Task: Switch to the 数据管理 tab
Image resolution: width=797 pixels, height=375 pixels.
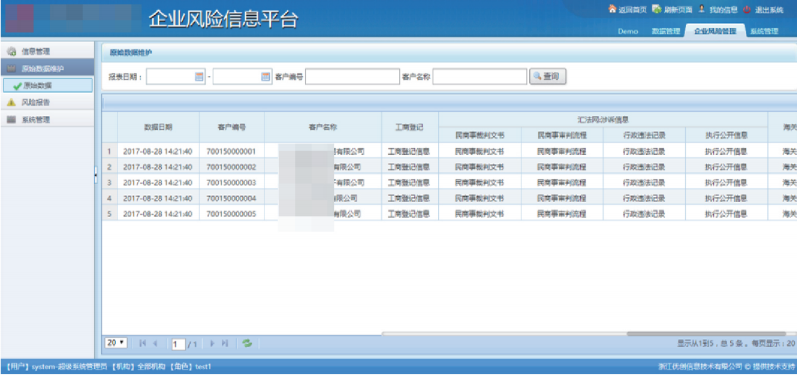Action: click(665, 31)
